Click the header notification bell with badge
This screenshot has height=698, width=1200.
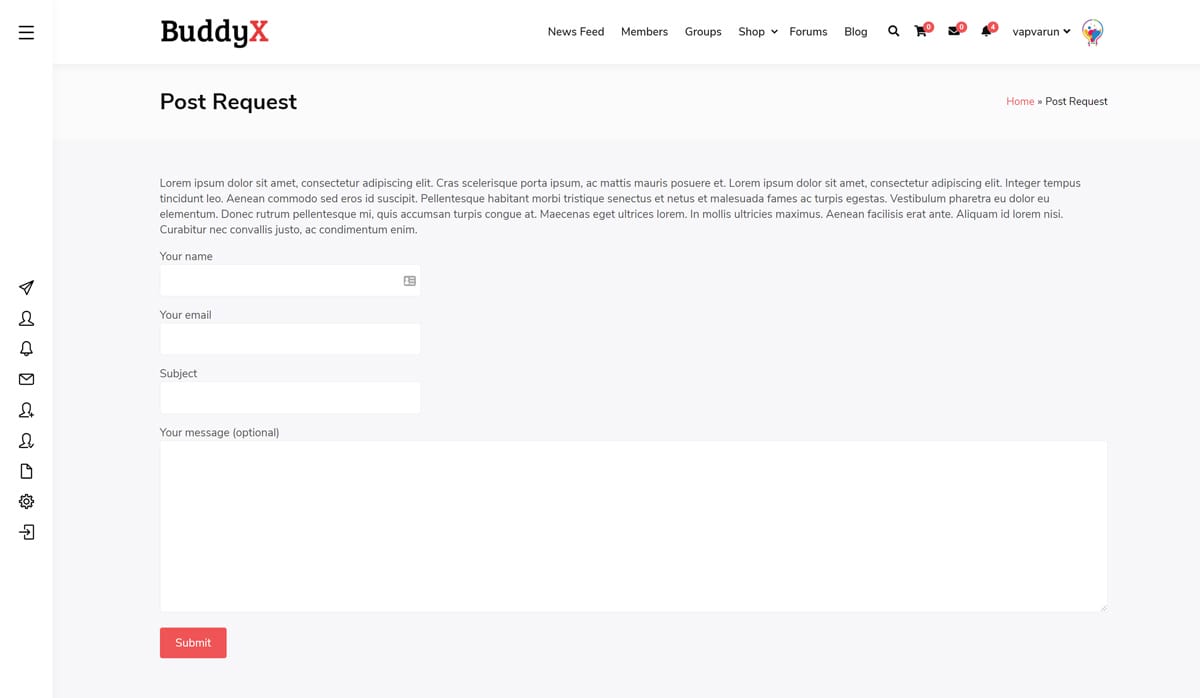[x=986, y=32]
